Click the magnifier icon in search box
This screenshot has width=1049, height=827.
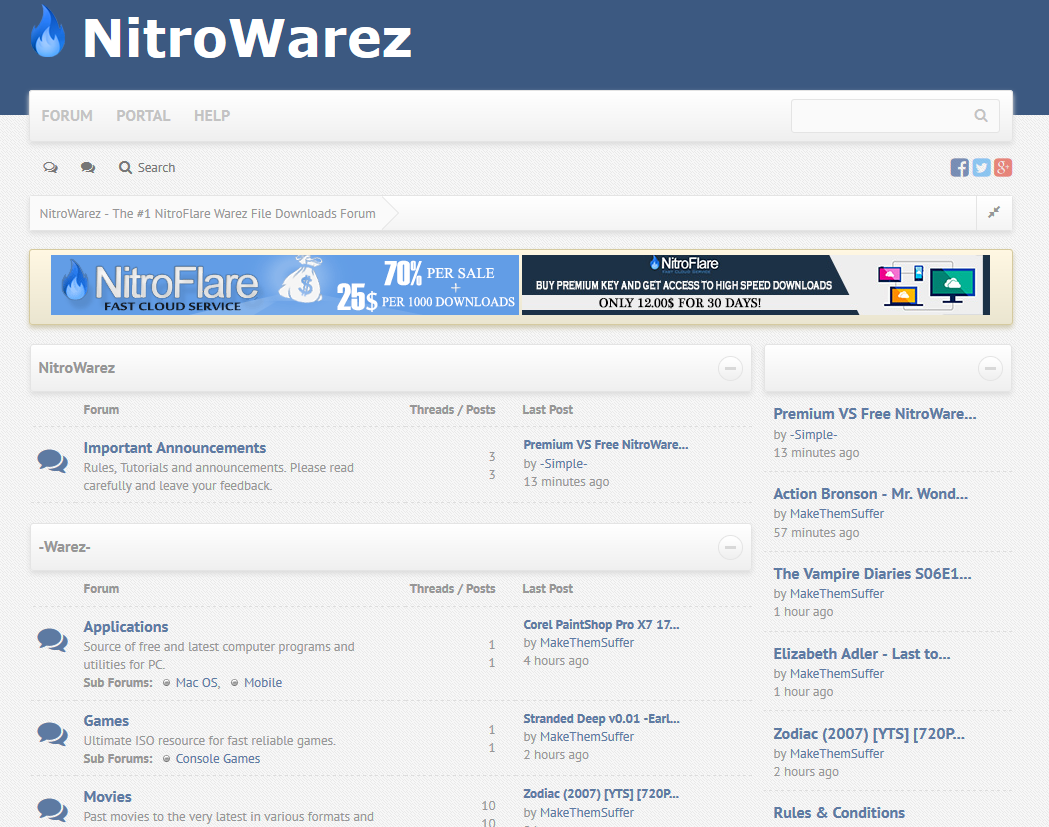(981, 116)
